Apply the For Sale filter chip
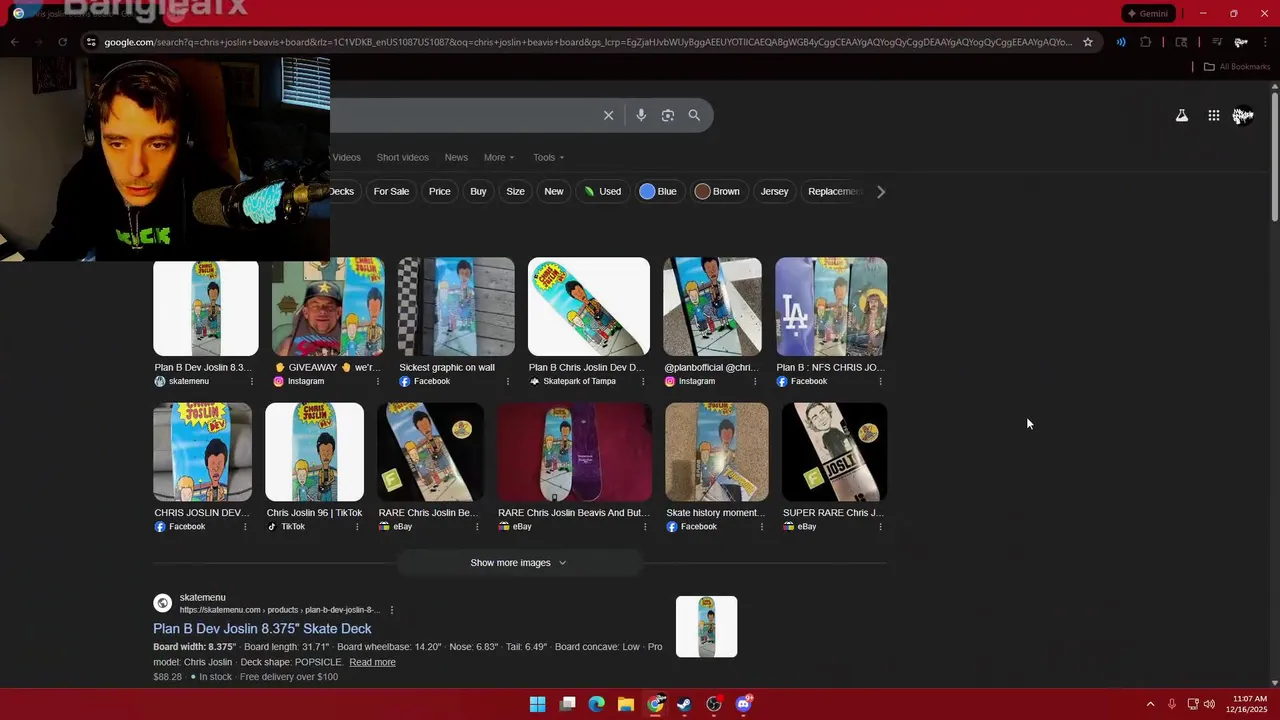 click(x=391, y=191)
